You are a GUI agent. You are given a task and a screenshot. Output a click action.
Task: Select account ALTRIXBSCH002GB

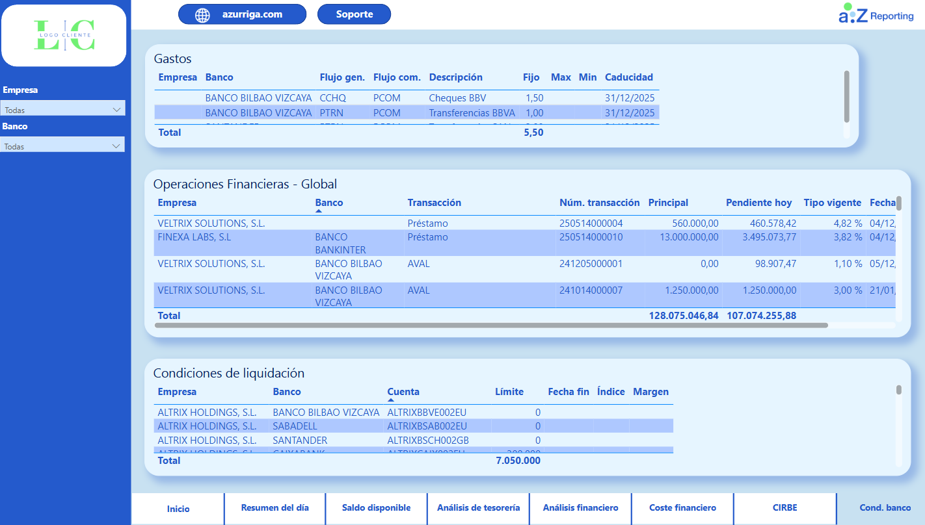coord(428,440)
